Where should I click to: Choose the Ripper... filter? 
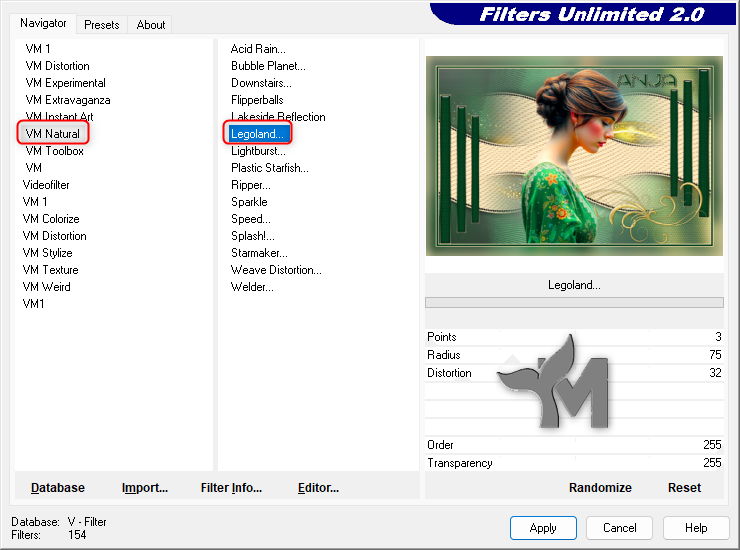[x=251, y=185]
